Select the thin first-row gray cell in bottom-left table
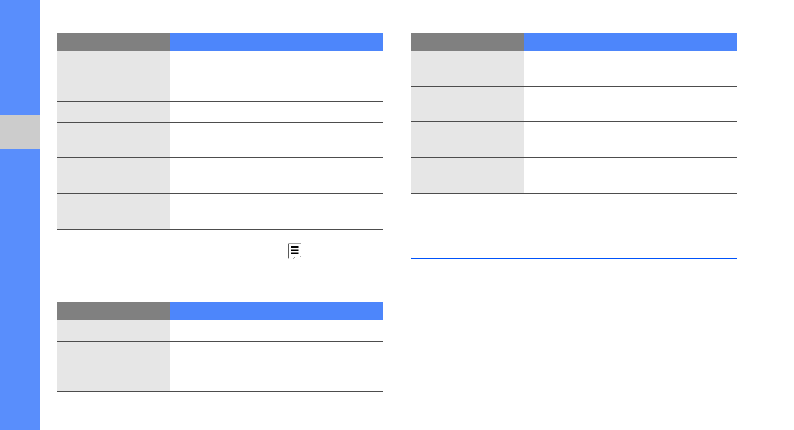 (x=113, y=330)
